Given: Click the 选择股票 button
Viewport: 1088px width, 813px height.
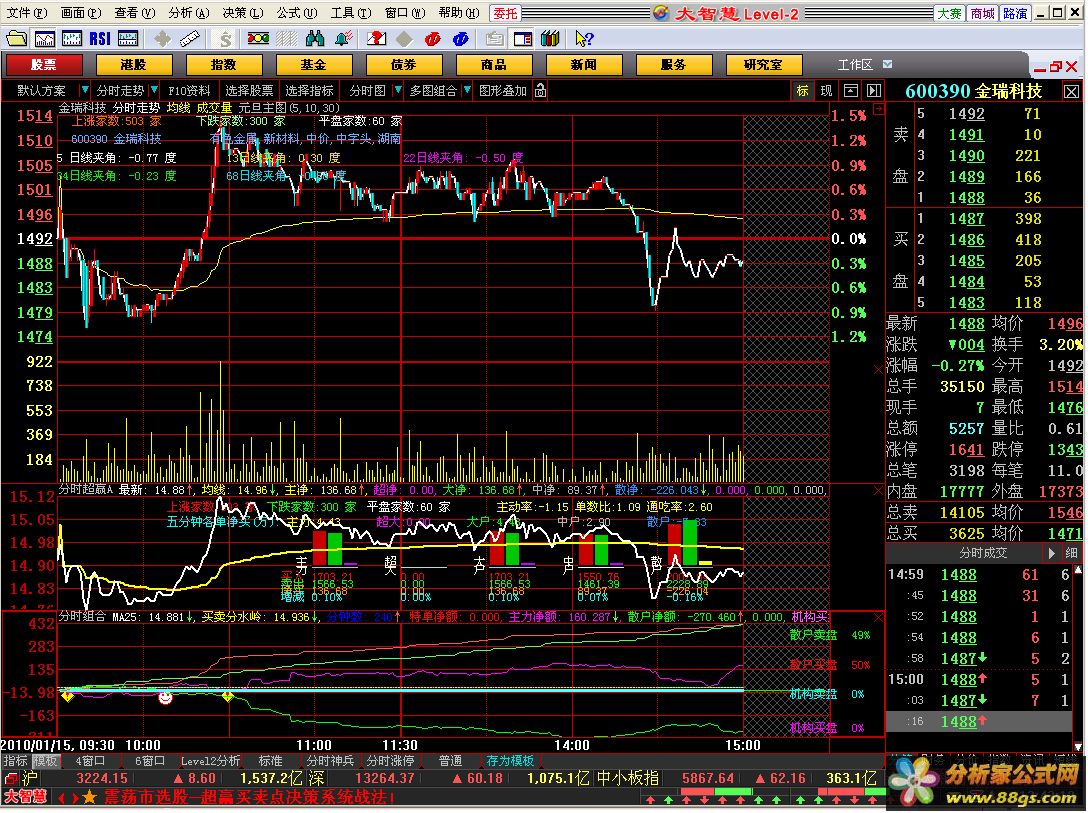Looking at the screenshot, I should [x=249, y=90].
